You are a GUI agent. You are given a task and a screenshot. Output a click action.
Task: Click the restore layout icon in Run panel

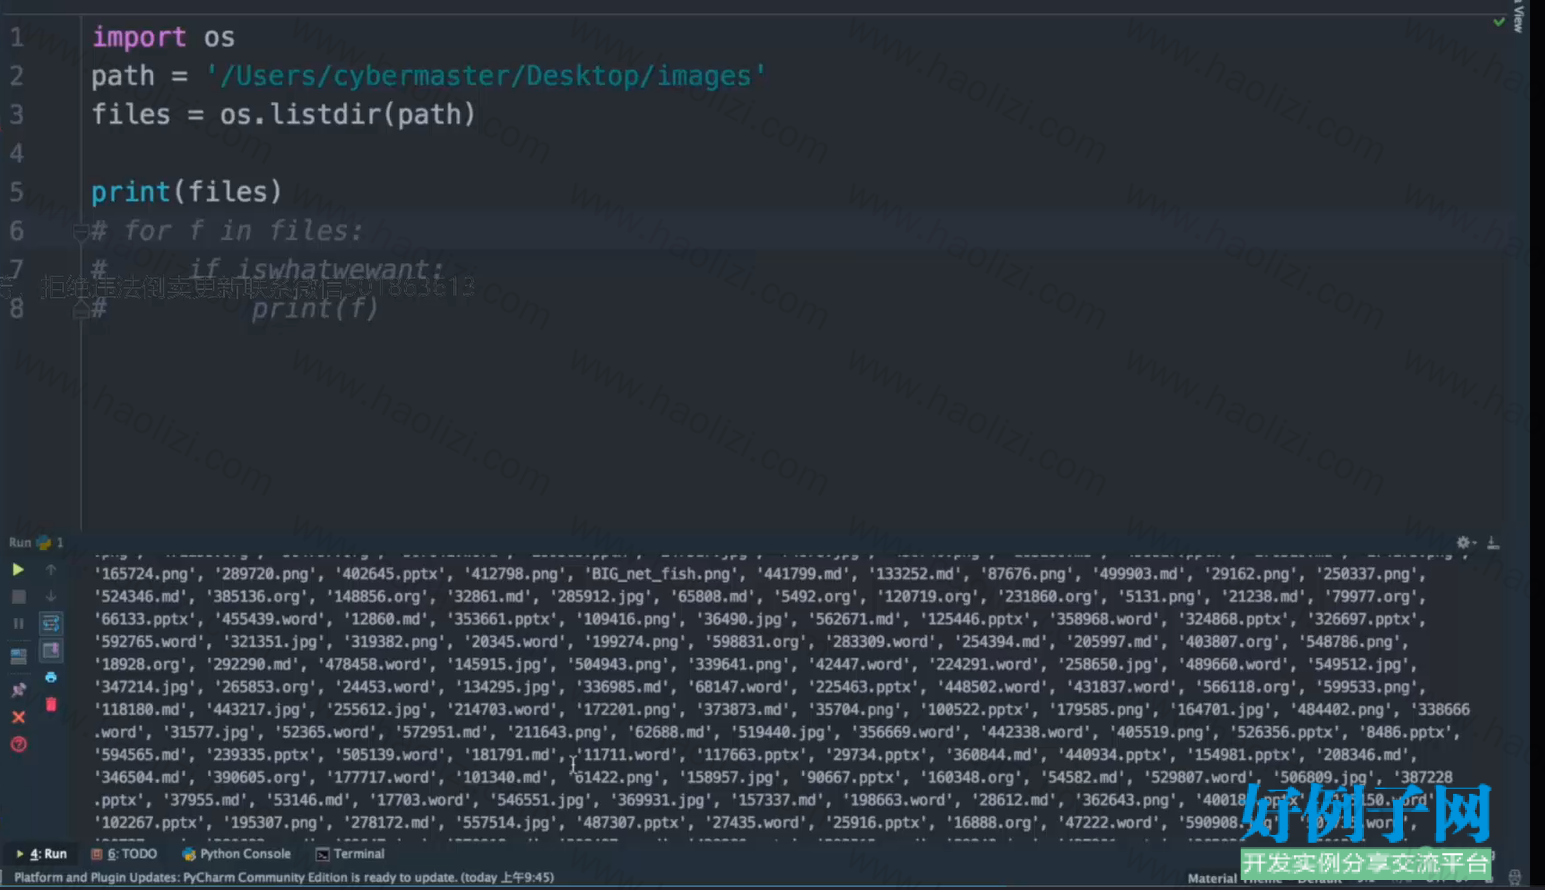(x=18, y=656)
